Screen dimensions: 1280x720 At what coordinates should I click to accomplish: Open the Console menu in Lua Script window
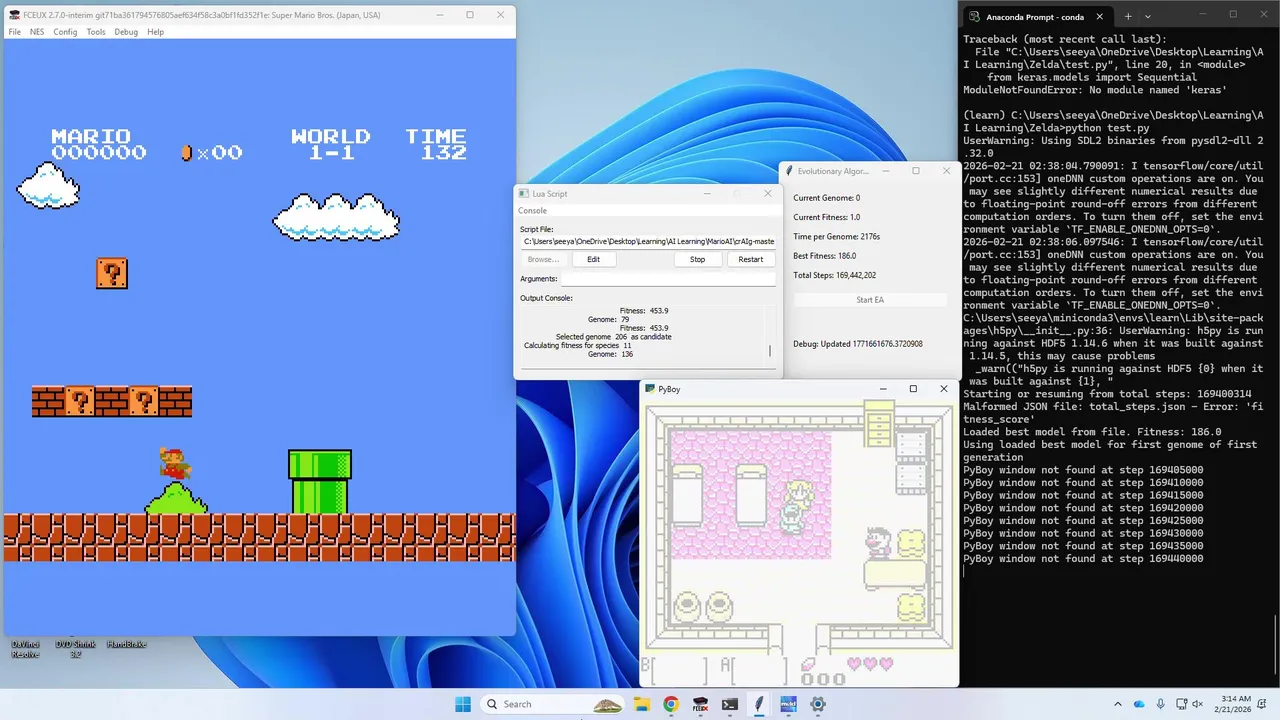(532, 210)
